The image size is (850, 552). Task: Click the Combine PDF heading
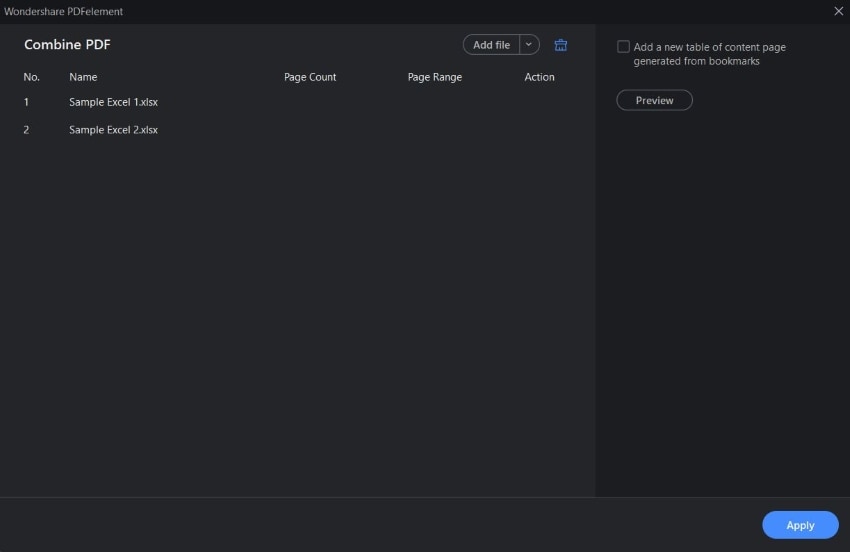point(67,45)
